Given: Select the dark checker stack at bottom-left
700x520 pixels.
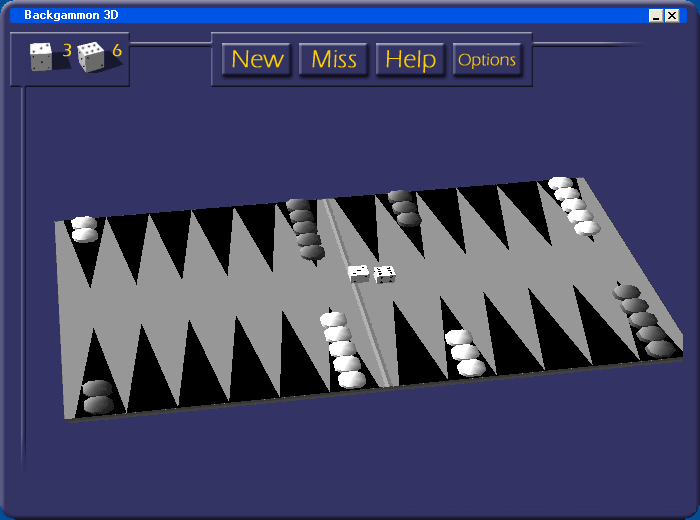Looking at the screenshot, I should click(98, 397).
